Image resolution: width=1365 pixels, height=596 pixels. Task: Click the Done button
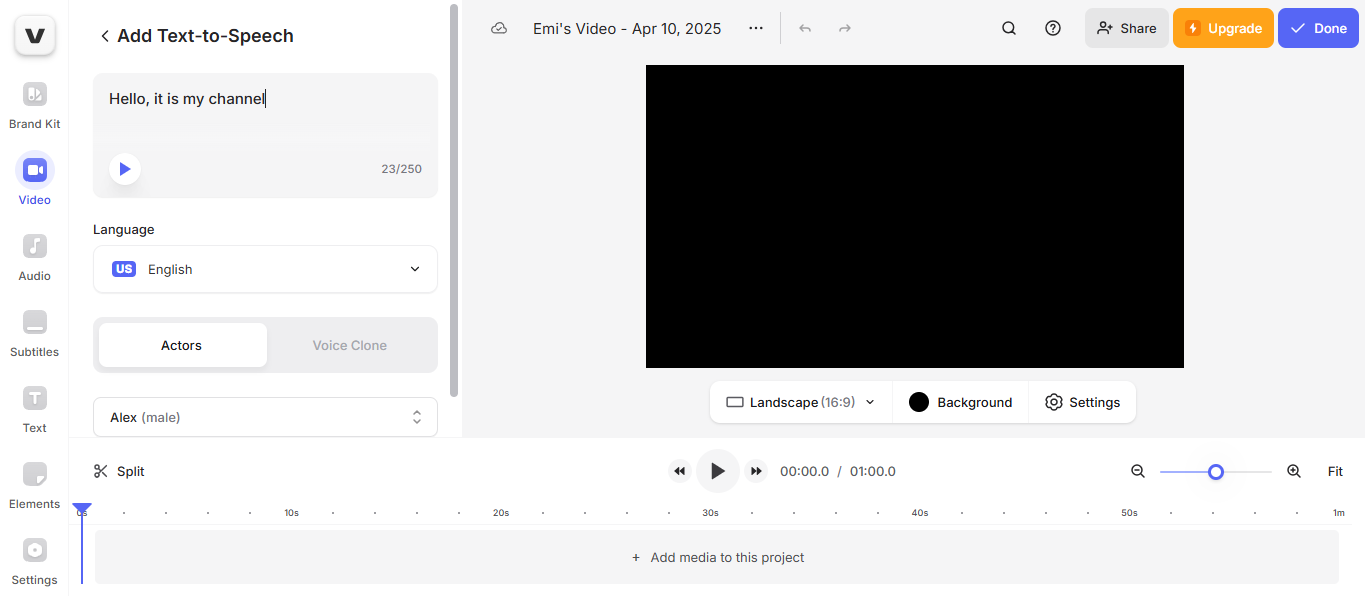click(1317, 28)
